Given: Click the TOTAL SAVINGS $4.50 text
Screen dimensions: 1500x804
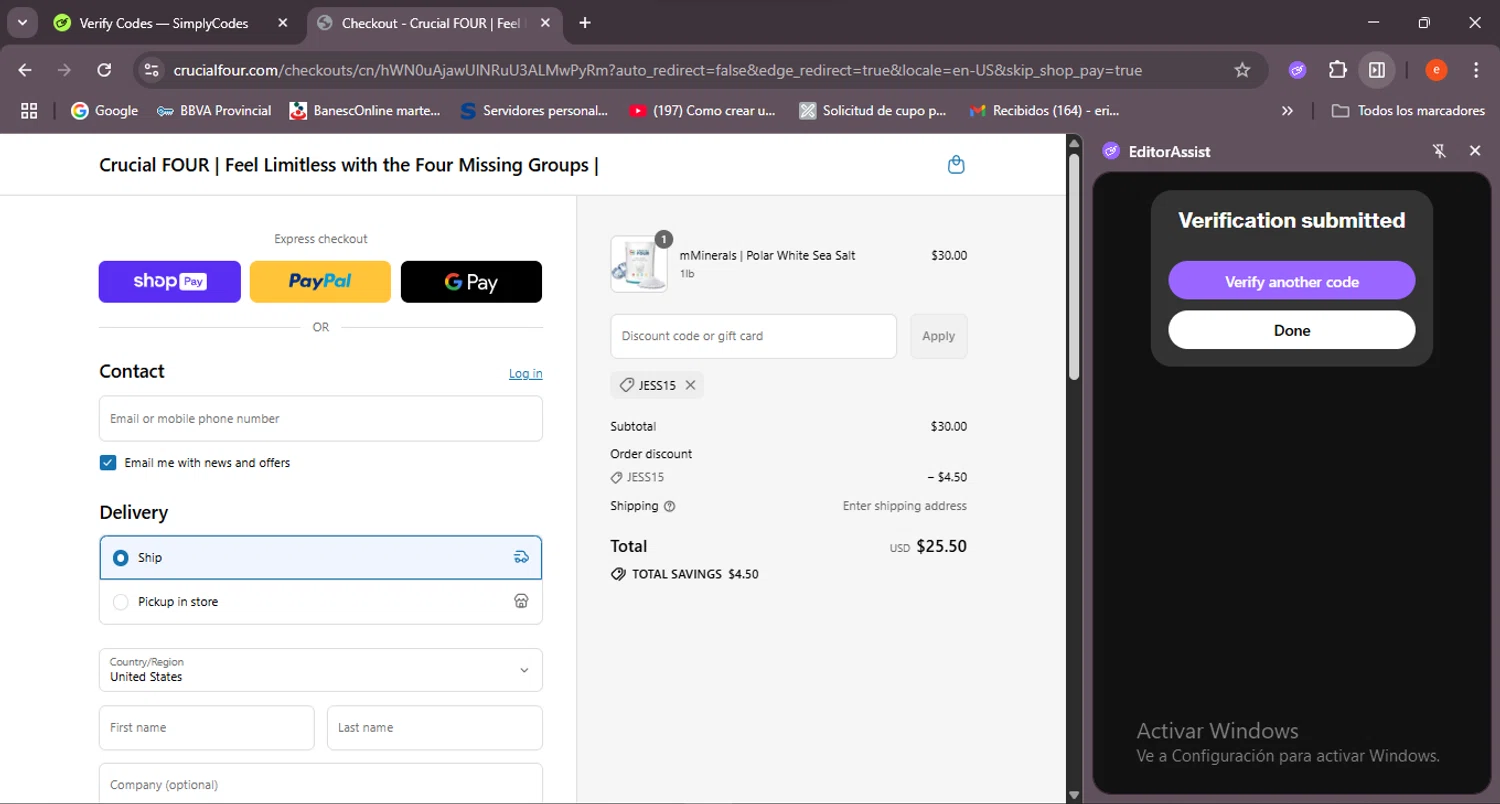Looking at the screenshot, I should (695, 575).
